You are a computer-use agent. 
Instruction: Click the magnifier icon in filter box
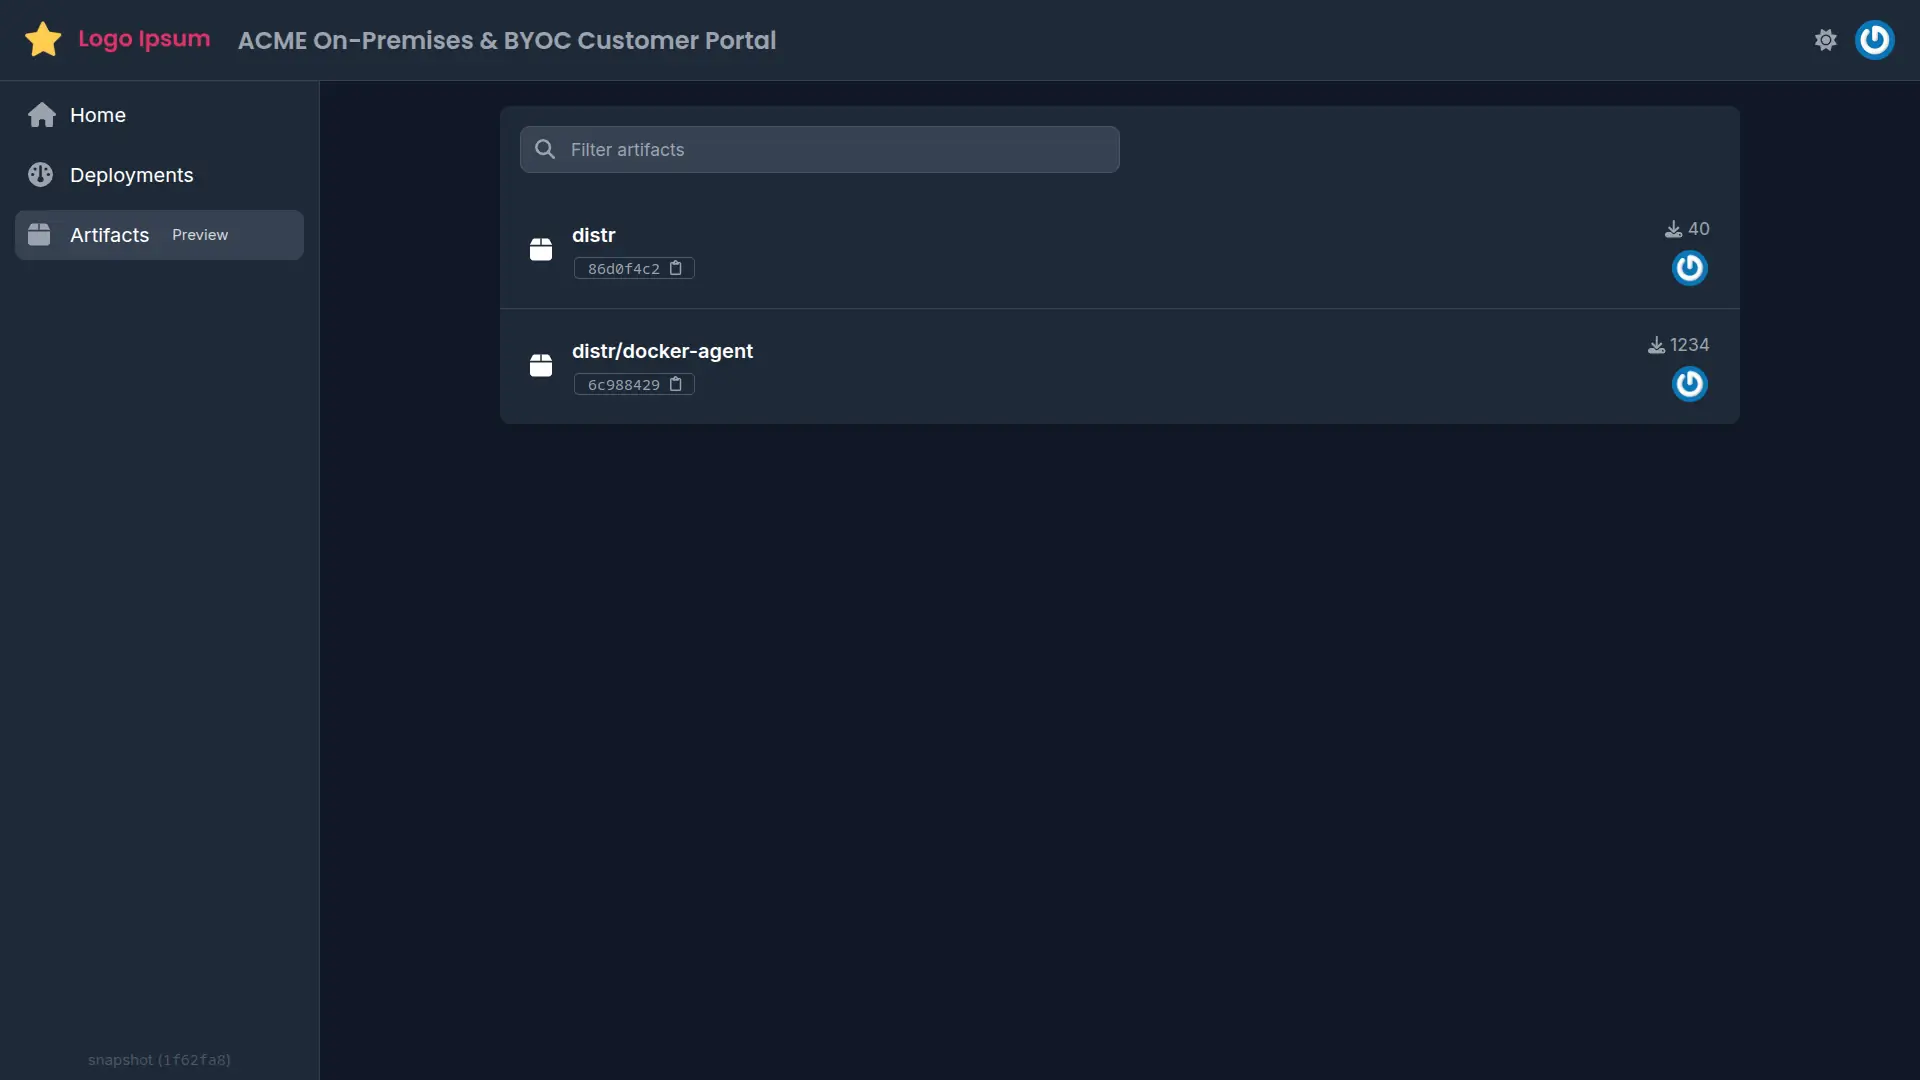pos(545,149)
